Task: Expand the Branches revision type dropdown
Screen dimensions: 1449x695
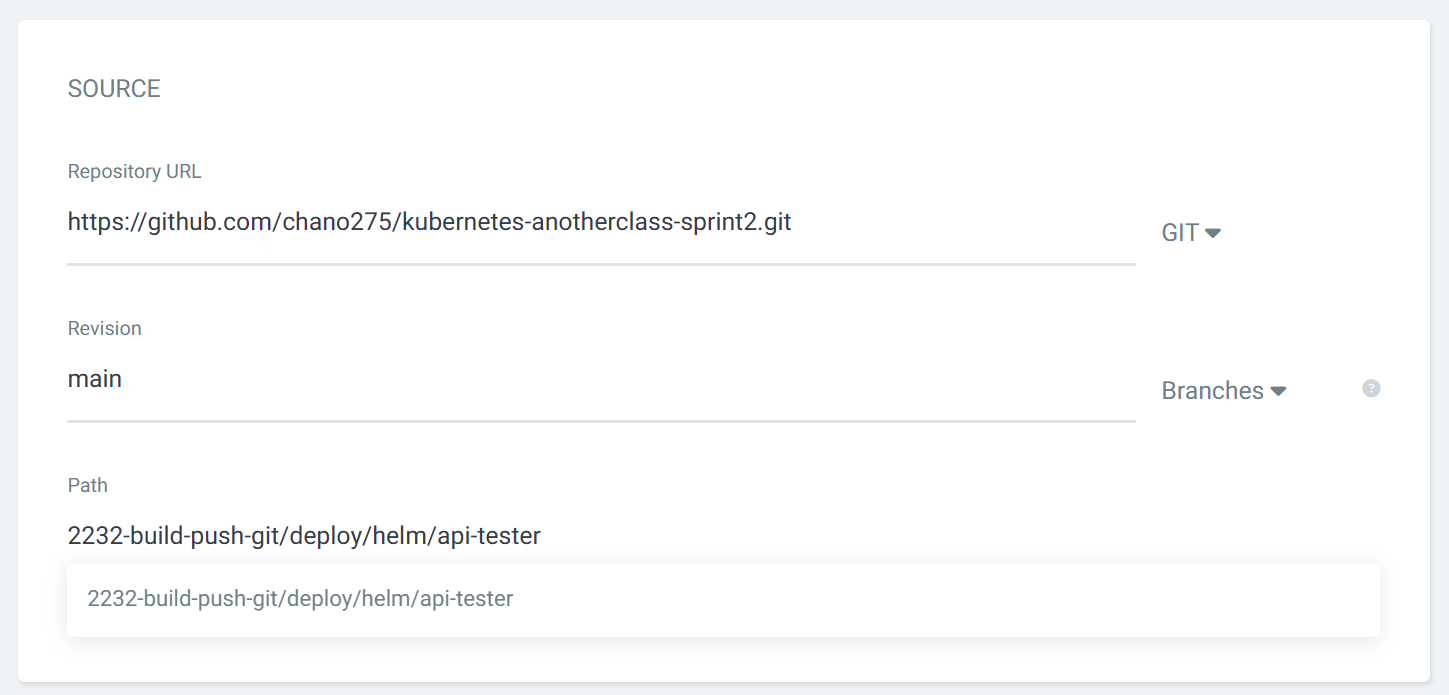Action: pos(1222,391)
